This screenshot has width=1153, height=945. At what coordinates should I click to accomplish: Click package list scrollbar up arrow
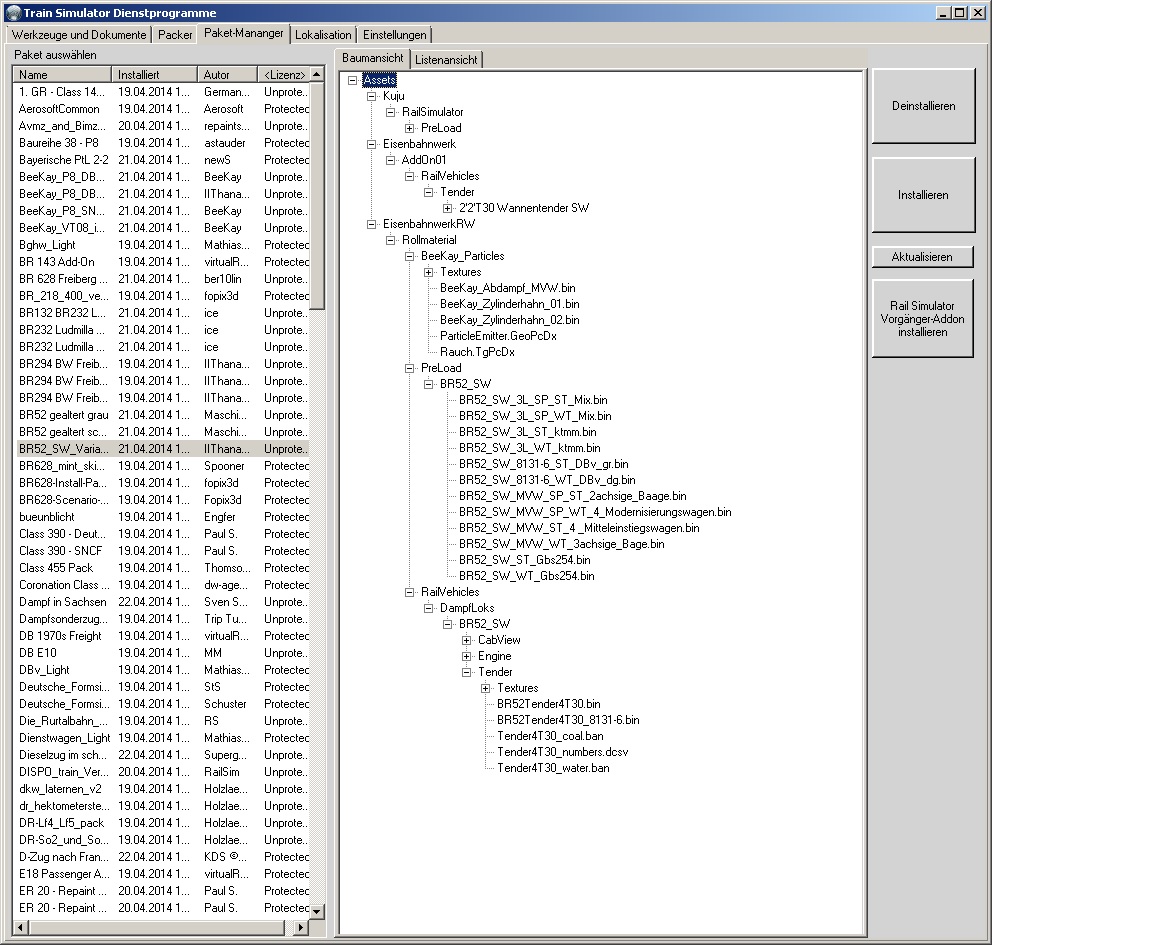pos(316,74)
